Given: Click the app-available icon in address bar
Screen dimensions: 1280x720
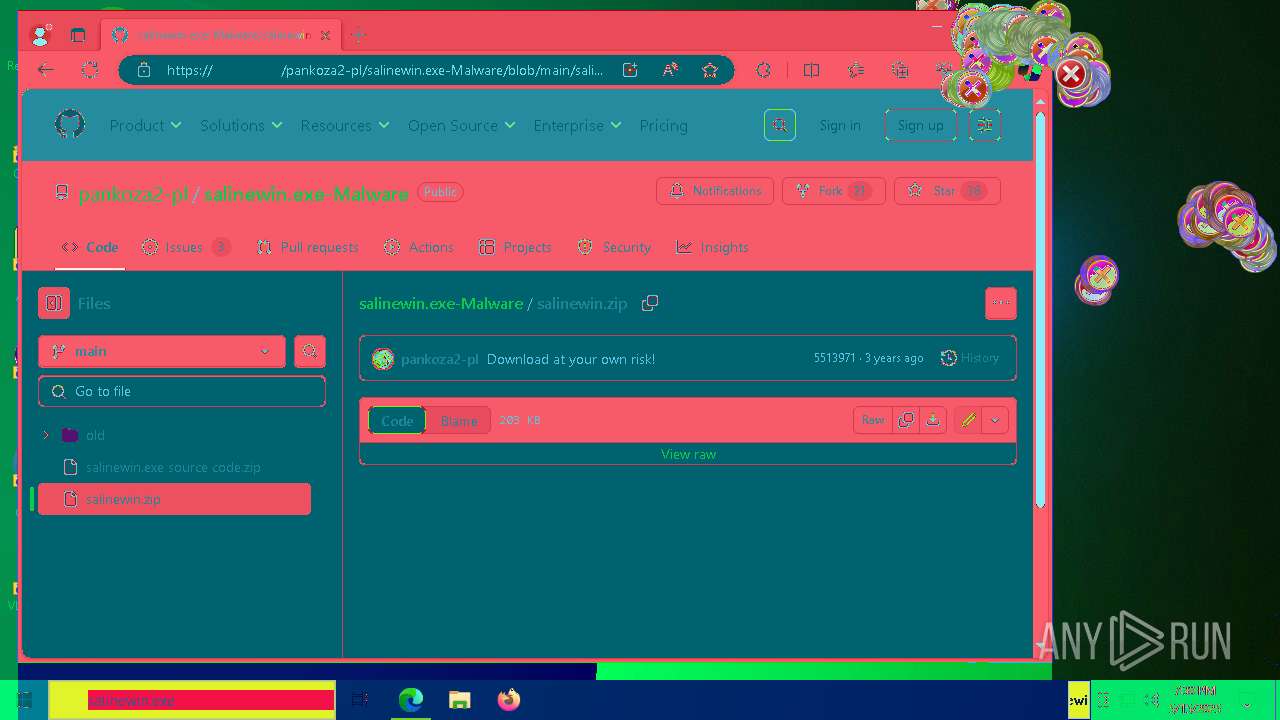Looking at the screenshot, I should coord(630,70).
